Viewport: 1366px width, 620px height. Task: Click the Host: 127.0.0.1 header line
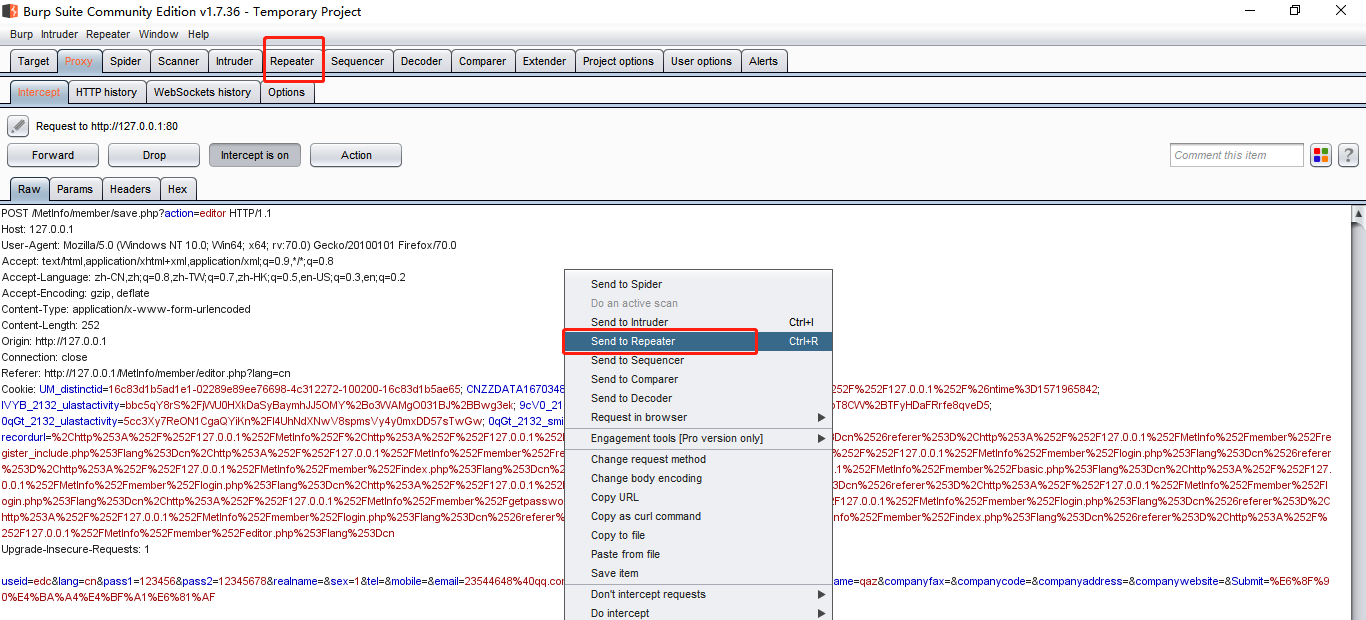click(x=38, y=229)
